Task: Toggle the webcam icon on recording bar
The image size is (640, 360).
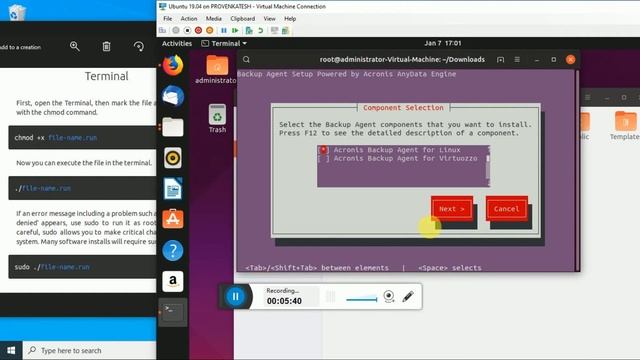Action: tap(389, 296)
